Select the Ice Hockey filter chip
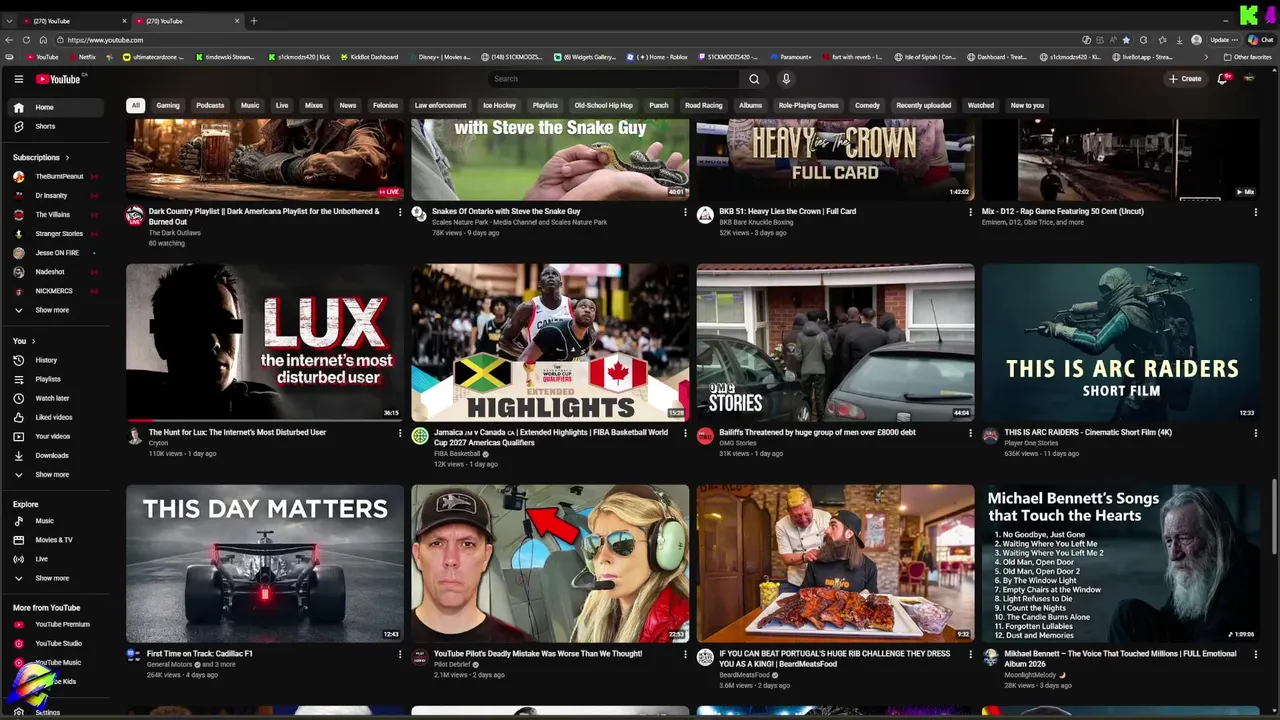Screen dimensions: 1280x720 [x=499, y=105]
